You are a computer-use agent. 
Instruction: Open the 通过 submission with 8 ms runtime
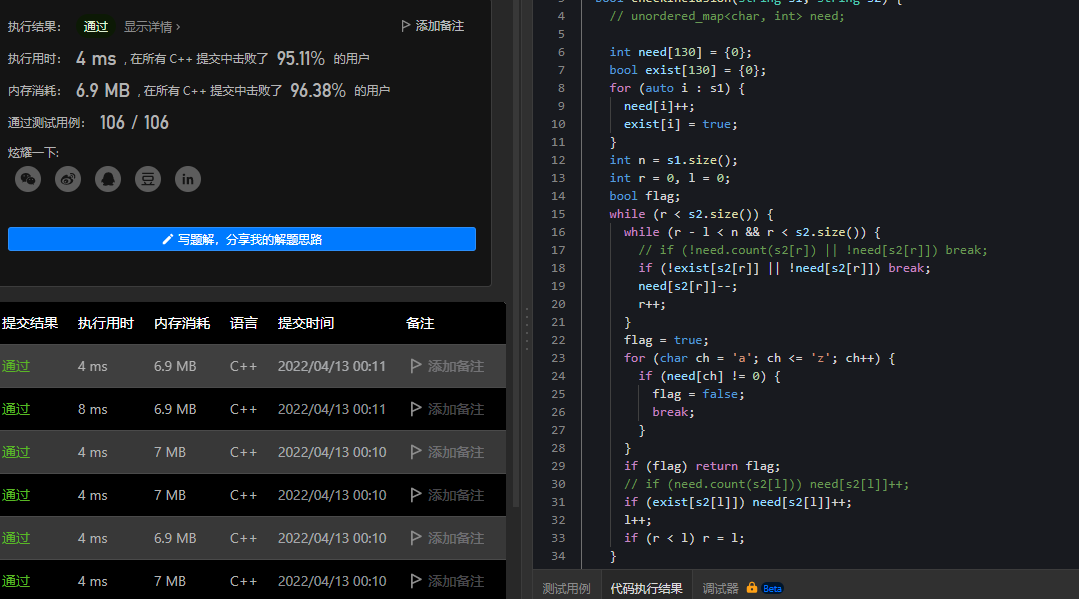pos(16,409)
